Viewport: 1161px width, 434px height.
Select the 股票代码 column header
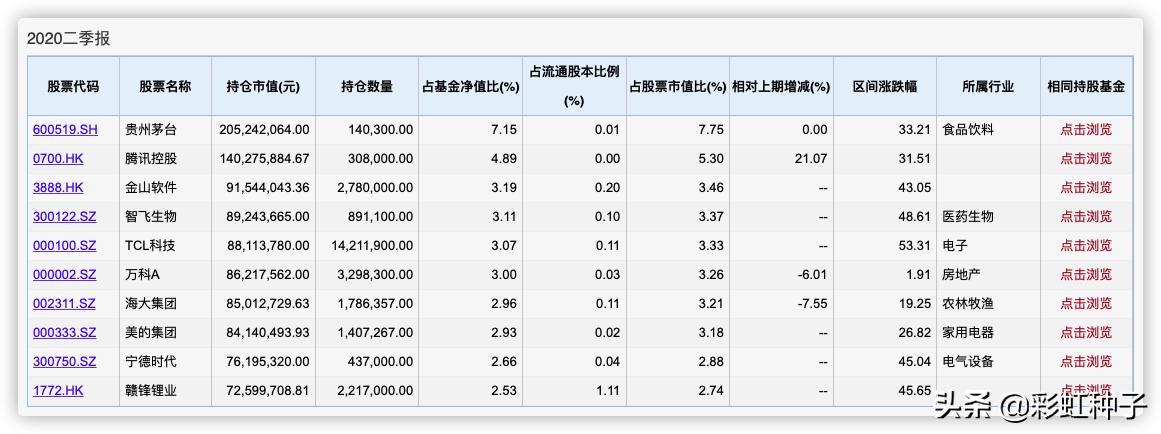click(73, 86)
